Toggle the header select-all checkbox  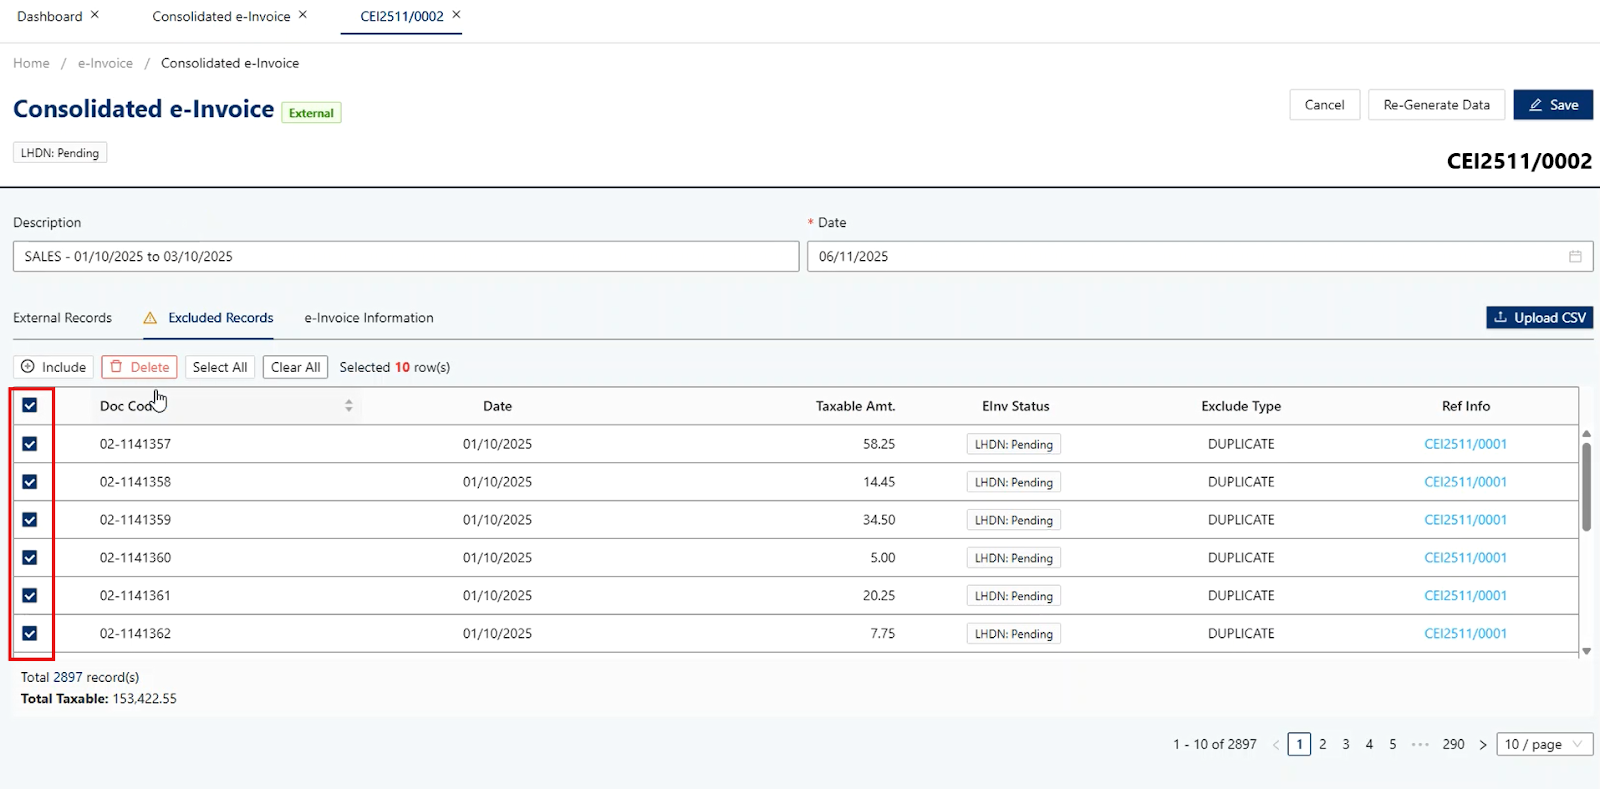click(30, 406)
